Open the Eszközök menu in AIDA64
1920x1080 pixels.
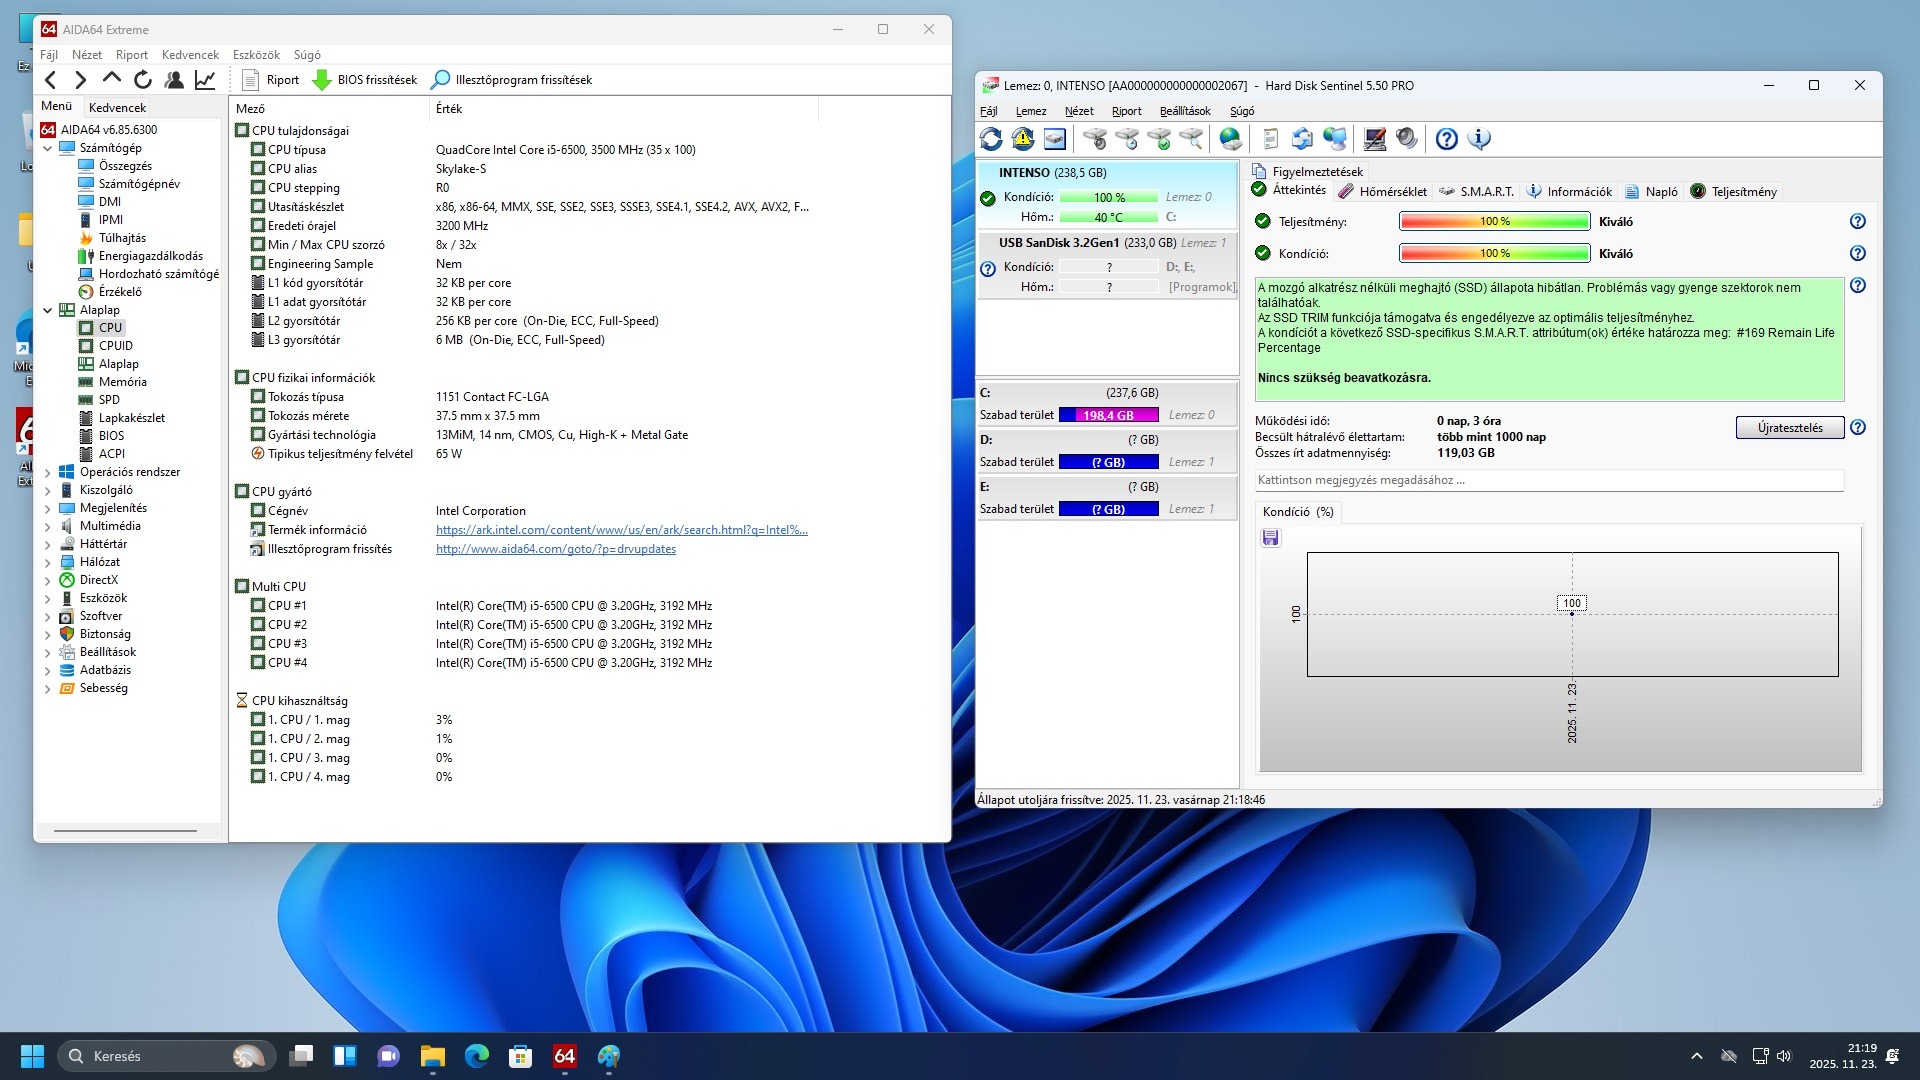point(256,55)
